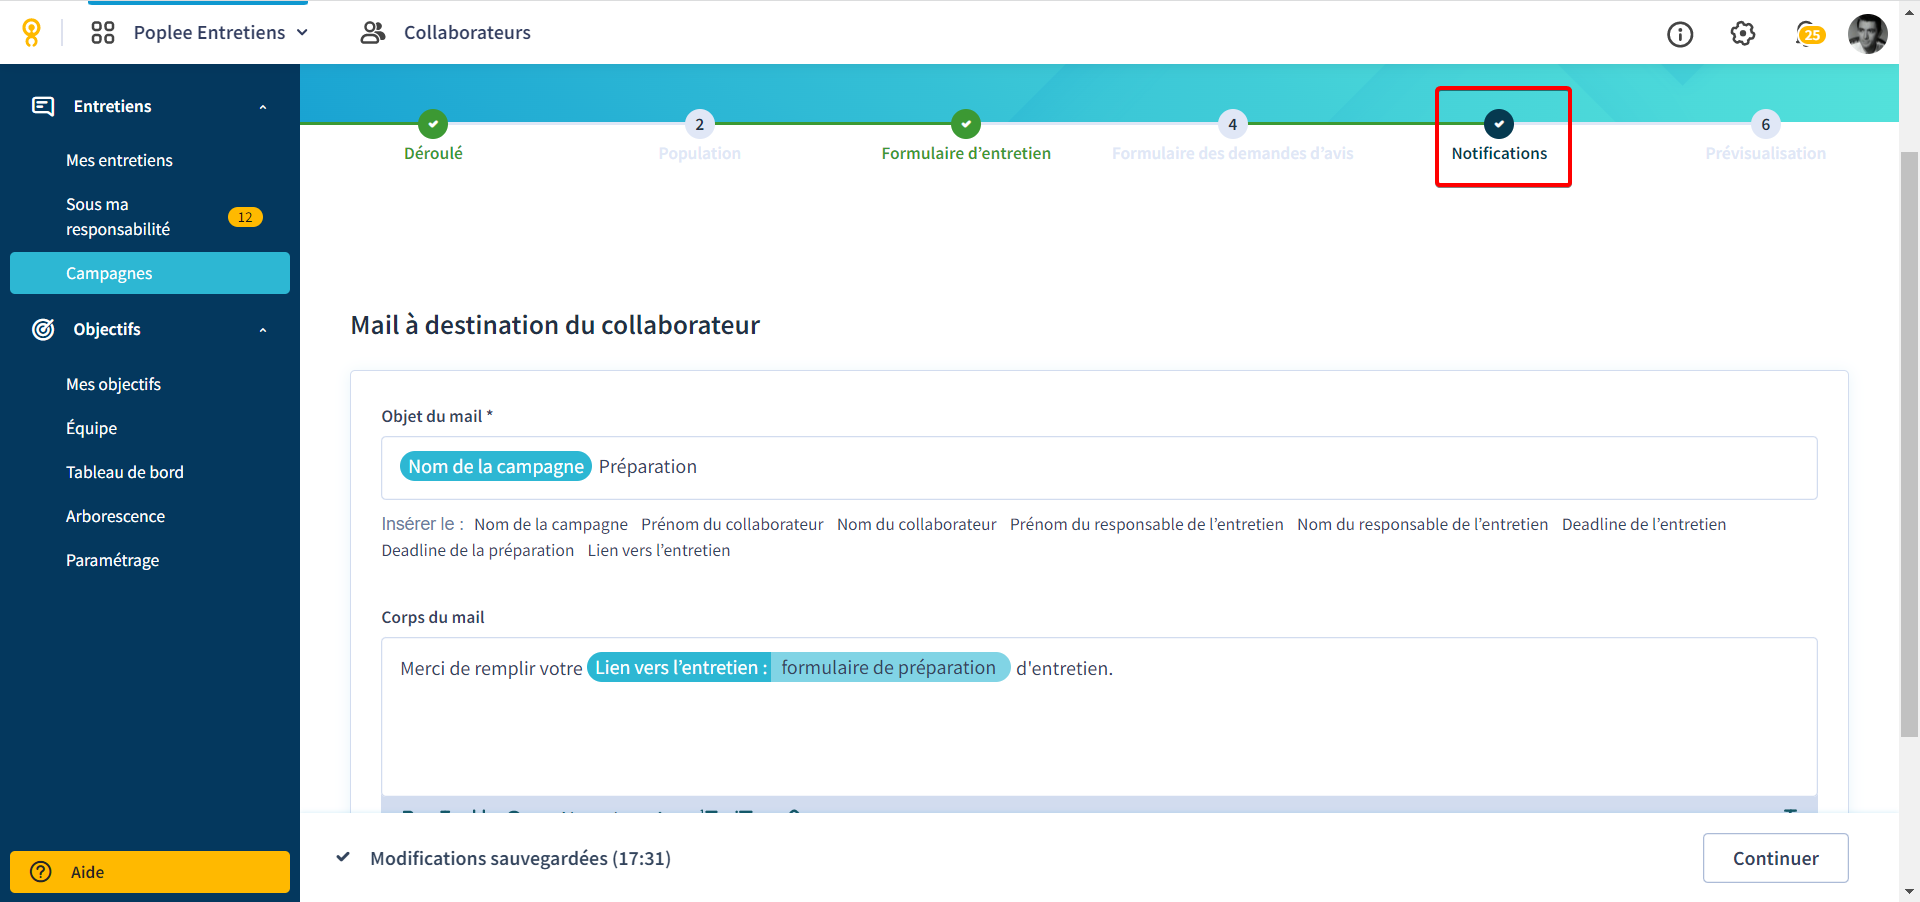The image size is (1920, 902).
Task: Go to the Déroulé step
Action: 433,136
